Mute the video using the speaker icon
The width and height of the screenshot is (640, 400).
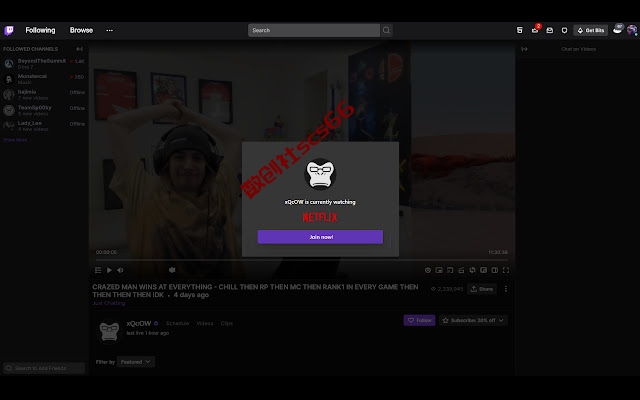tap(120, 270)
